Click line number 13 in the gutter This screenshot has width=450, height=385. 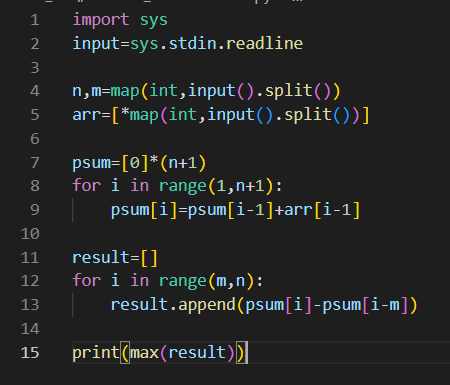[30, 305]
